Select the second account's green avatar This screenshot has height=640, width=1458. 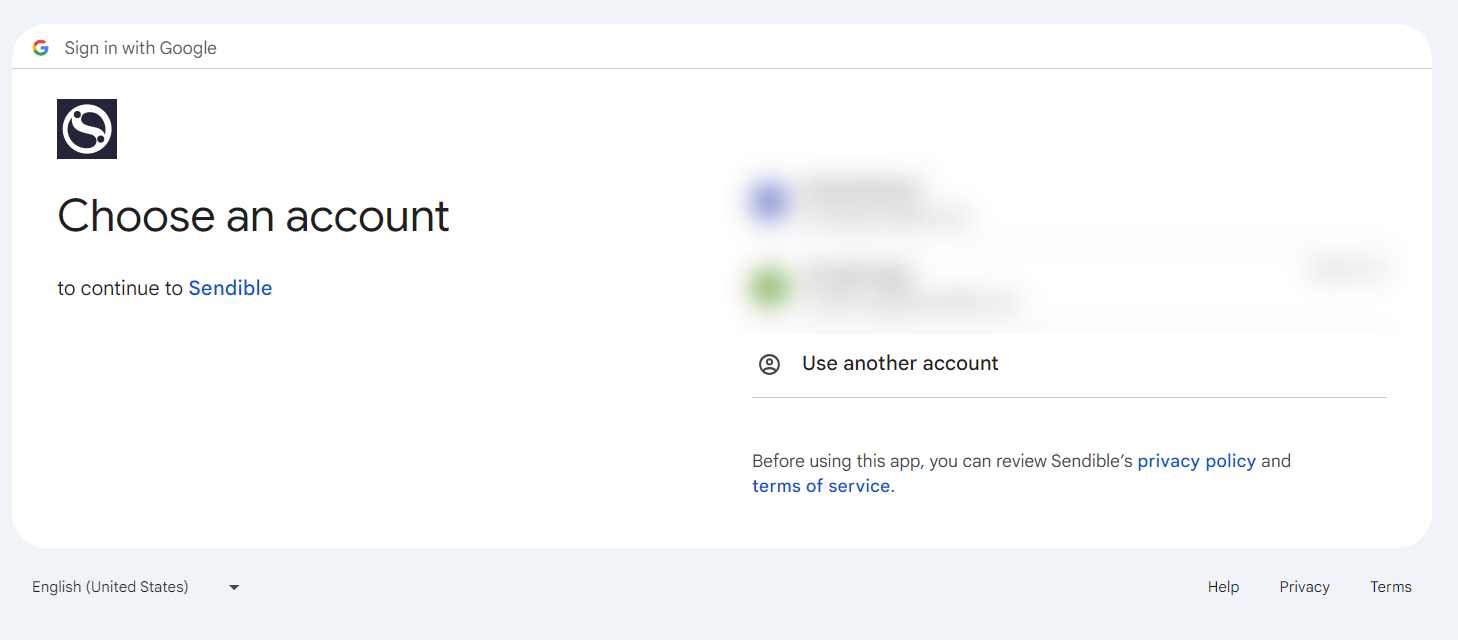tap(769, 287)
